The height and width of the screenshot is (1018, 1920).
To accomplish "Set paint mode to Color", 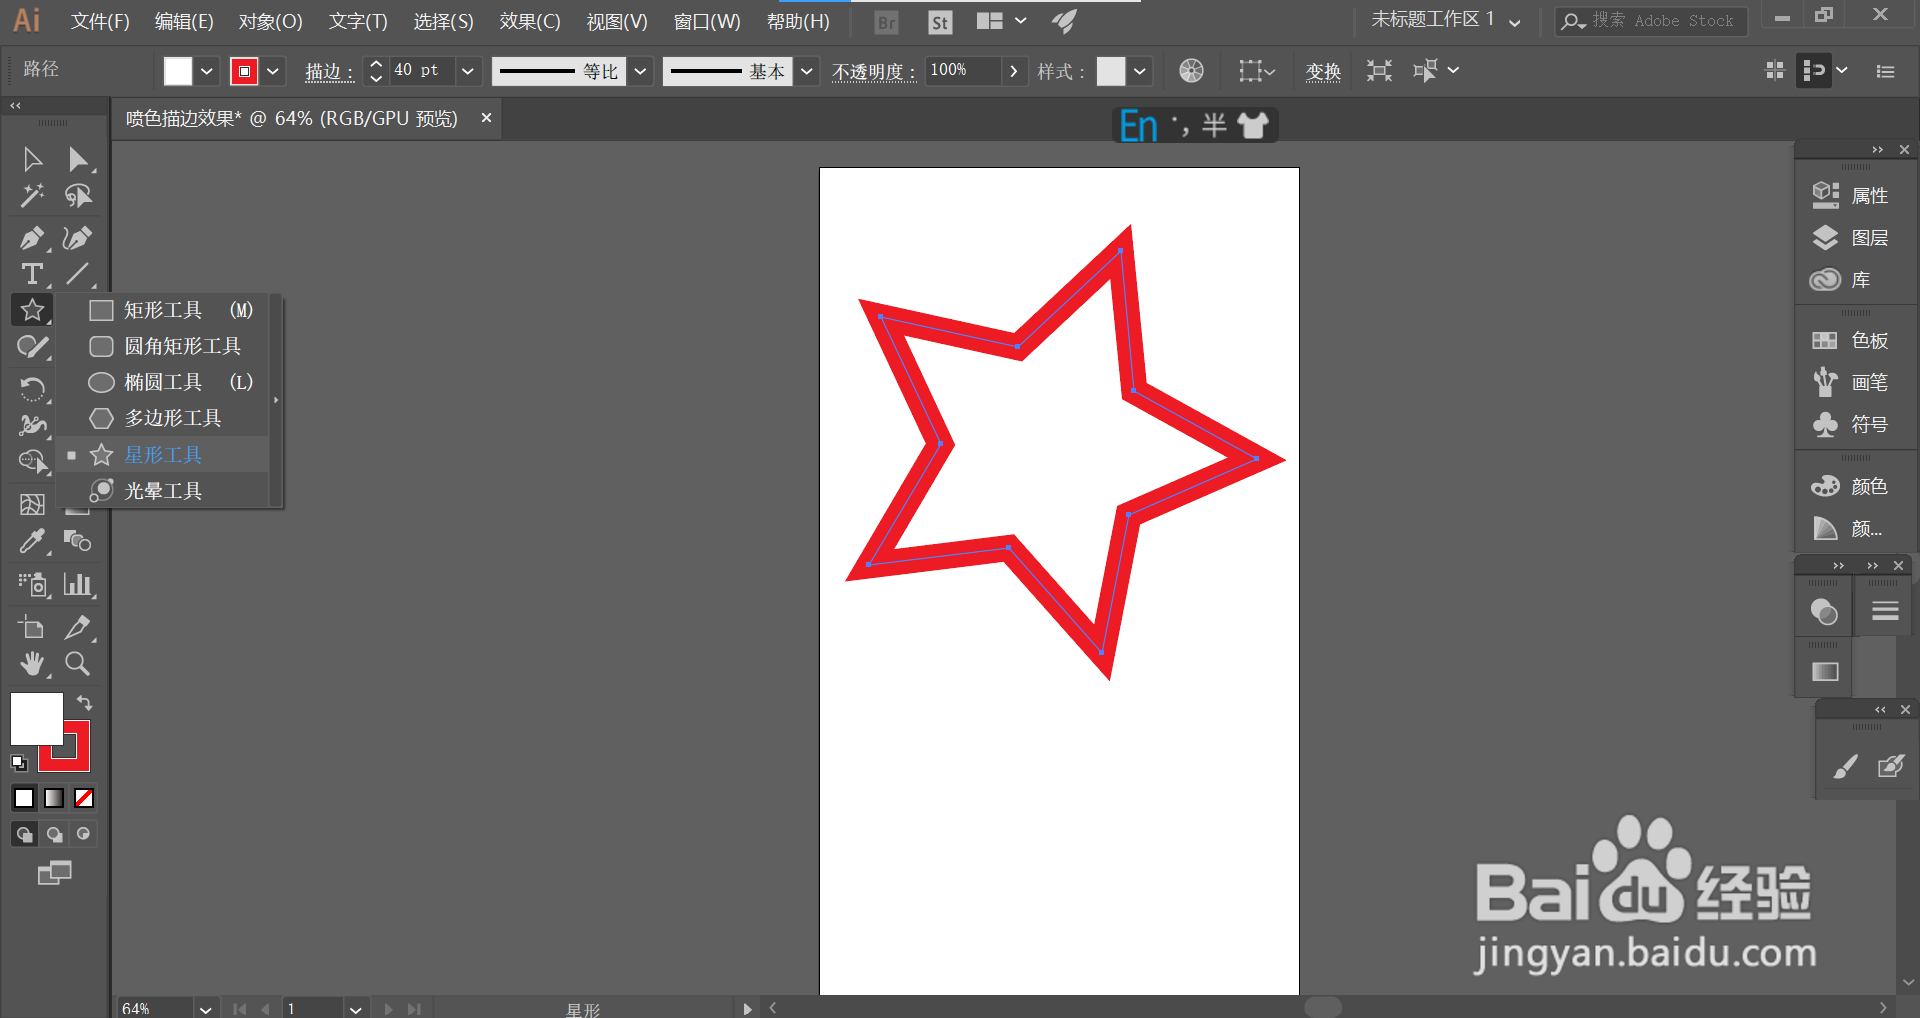I will tap(24, 798).
